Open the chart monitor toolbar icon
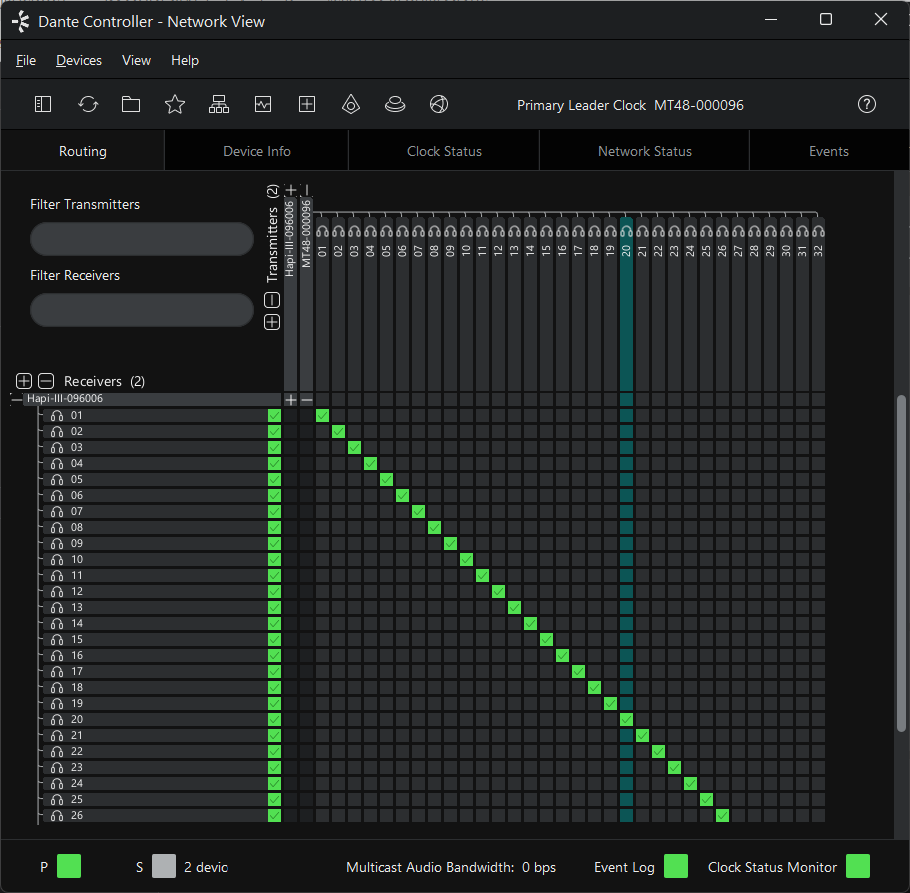 [x=263, y=104]
